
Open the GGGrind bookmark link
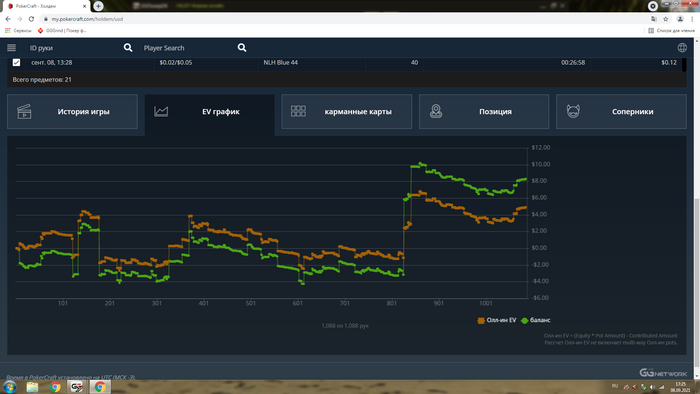pyautogui.click(x=62, y=31)
